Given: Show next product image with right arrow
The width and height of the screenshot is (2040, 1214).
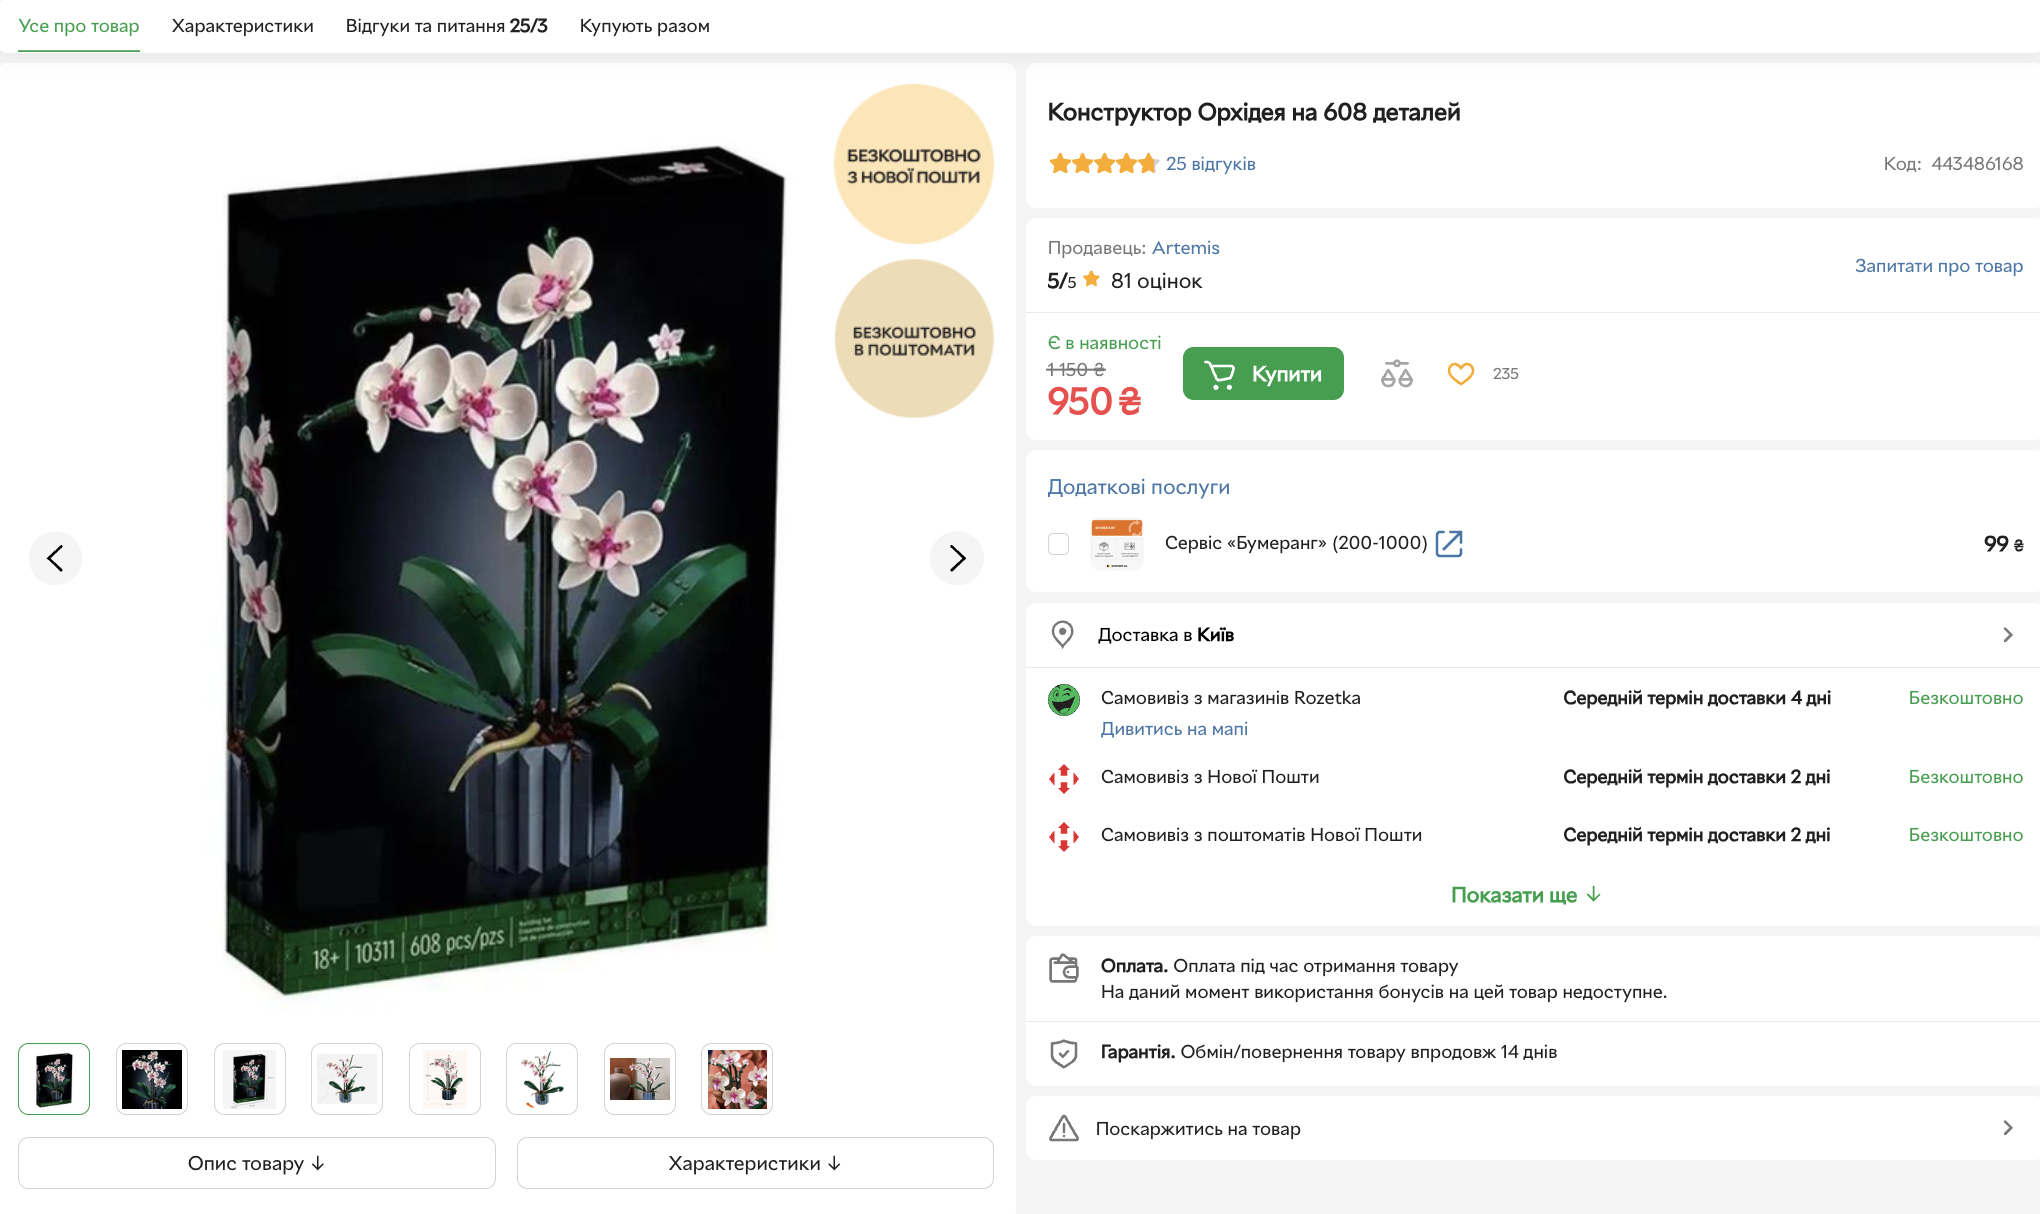Looking at the screenshot, I should tap(957, 558).
